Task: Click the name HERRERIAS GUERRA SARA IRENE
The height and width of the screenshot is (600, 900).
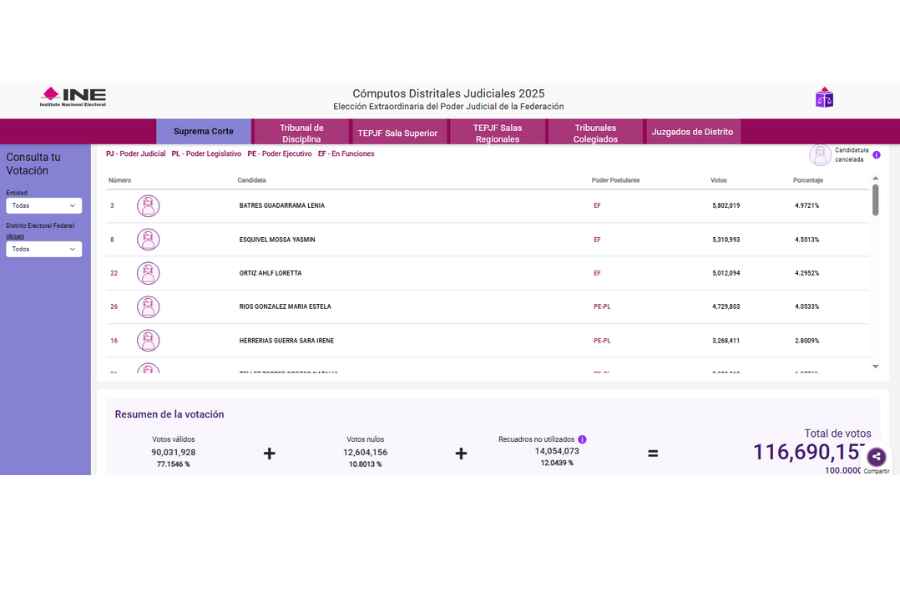Action: 286,340
